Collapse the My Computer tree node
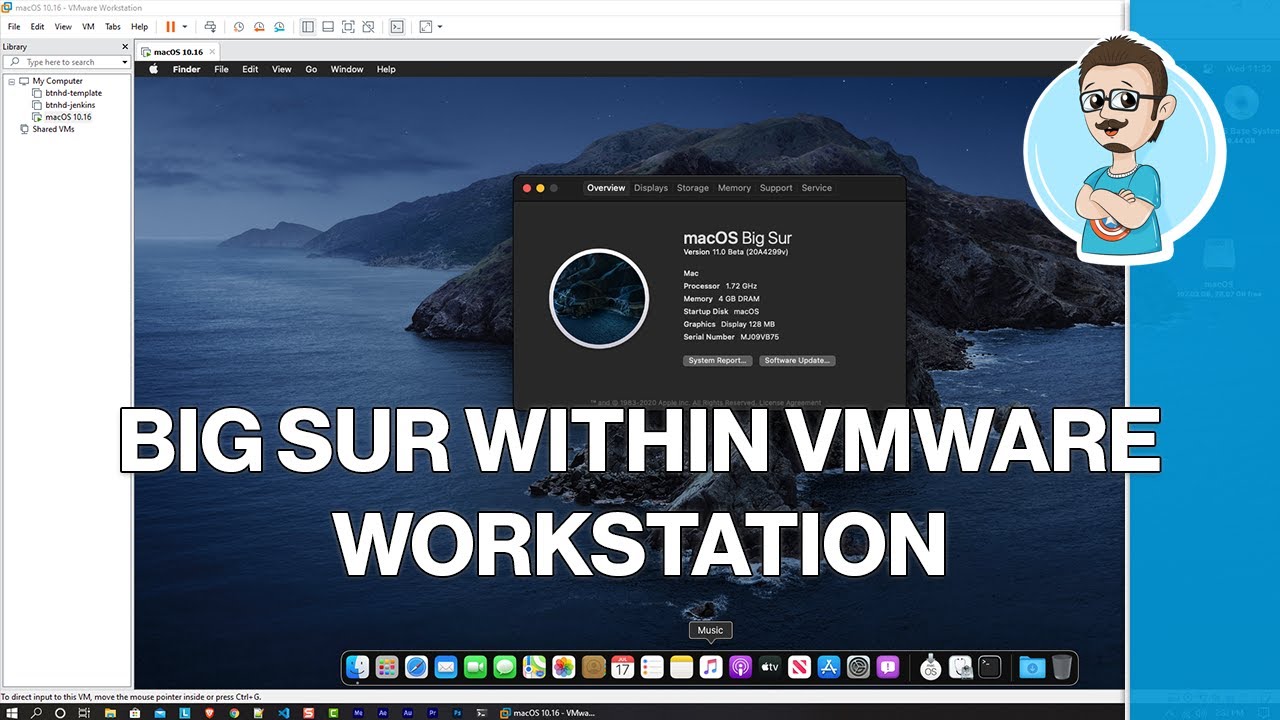This screenshot has height=720, width=1280. tap(11, 81)
